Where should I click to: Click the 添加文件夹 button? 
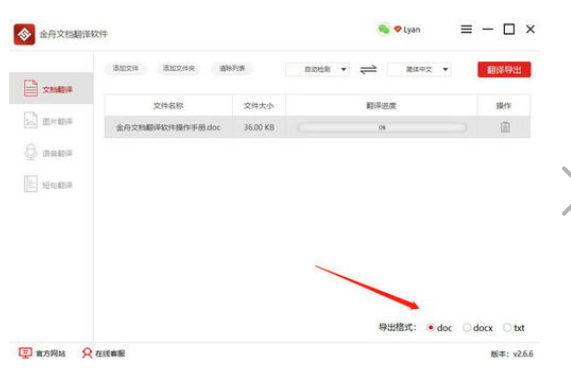tap(179, 68)
